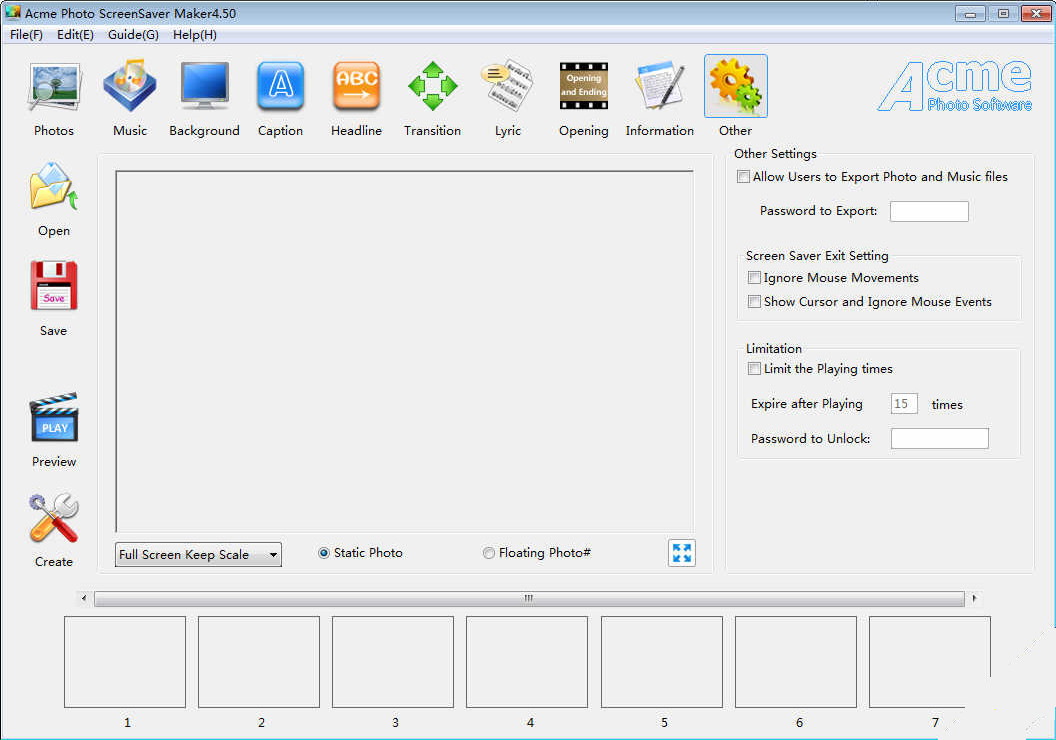Click the Preview play clapperboard icon
1056x740 pixels.
[x=54, y=417]
